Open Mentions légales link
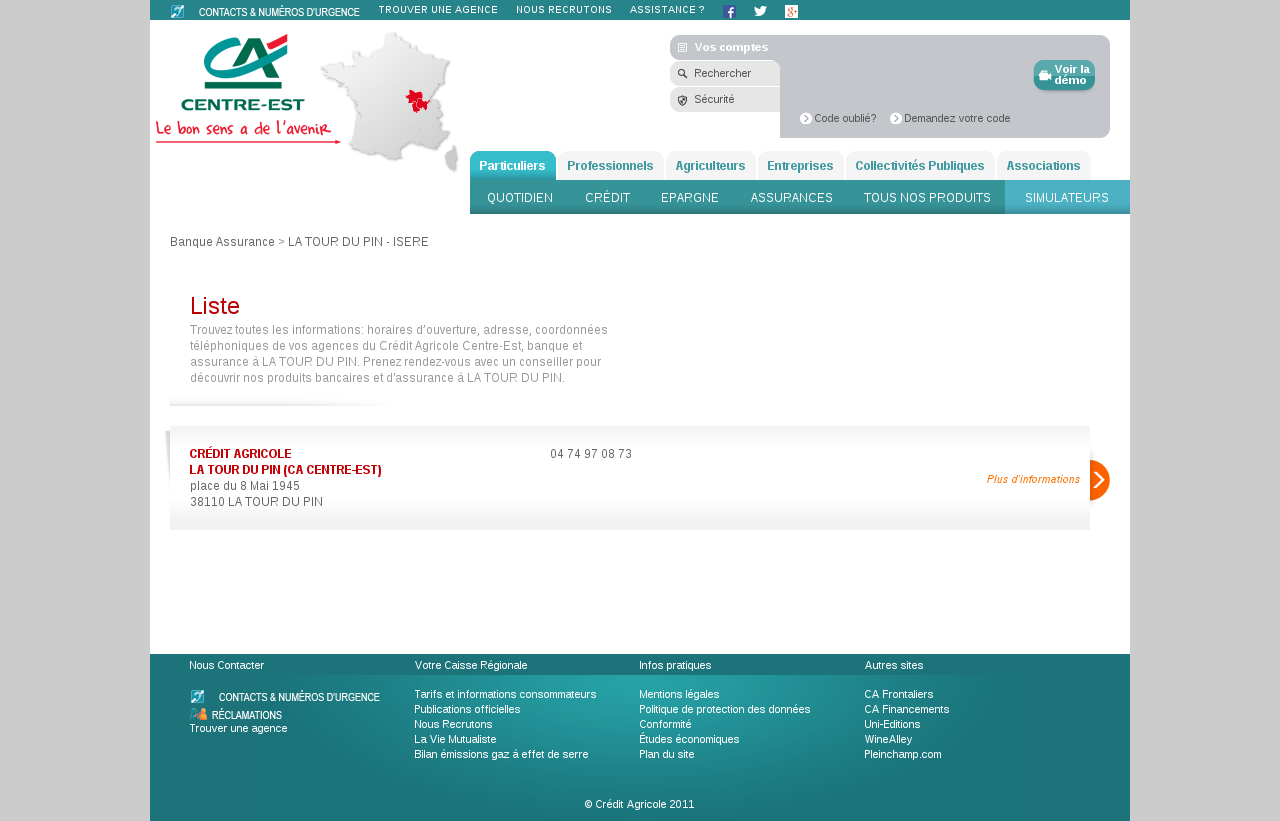This screenshot has height=821, width=1280. 679,694
